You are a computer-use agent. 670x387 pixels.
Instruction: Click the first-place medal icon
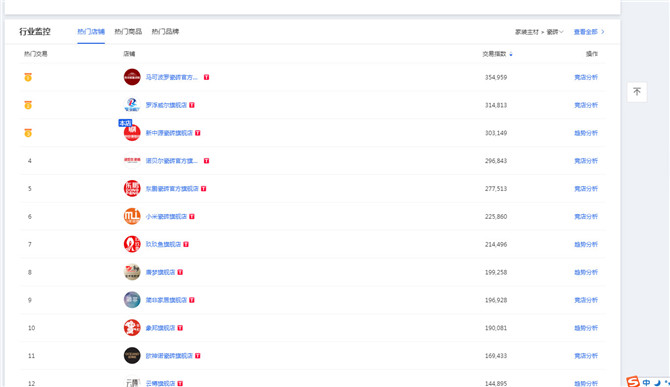(x=28, y=77)
